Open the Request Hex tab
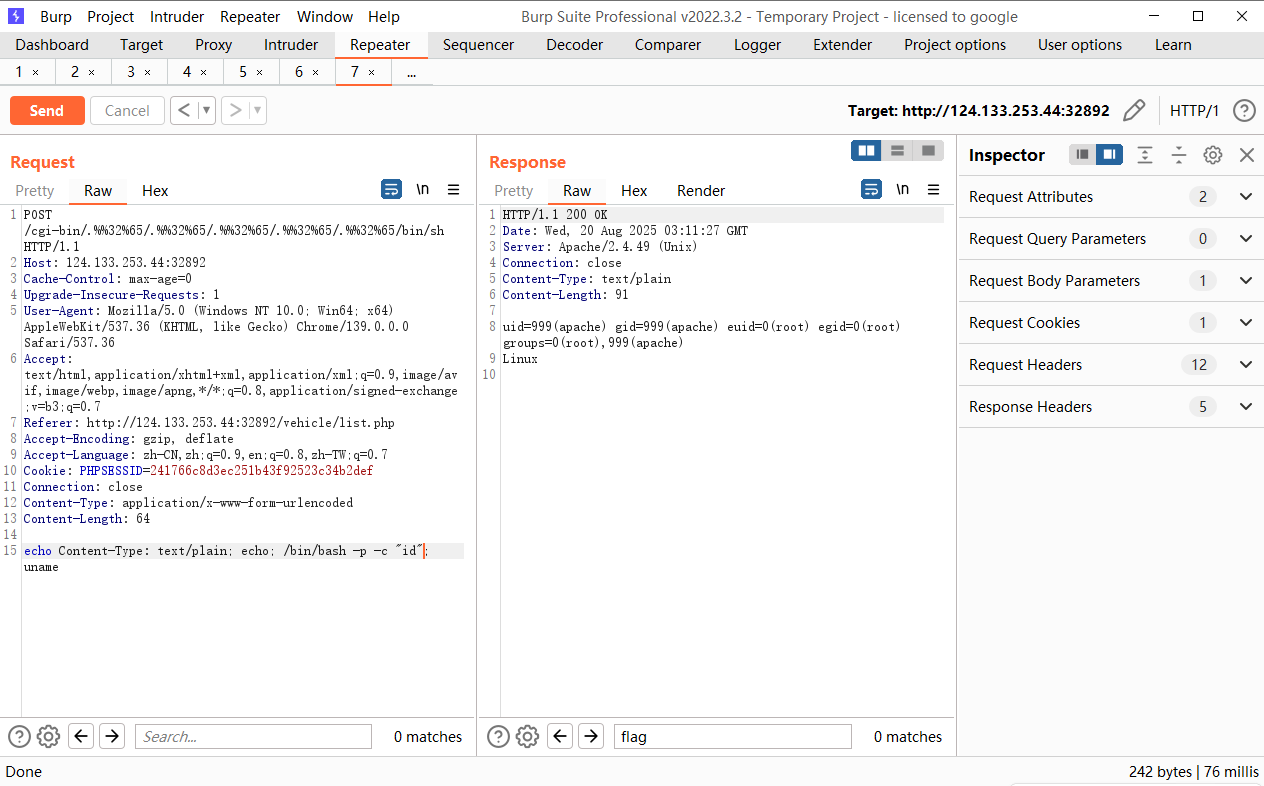Image resolution: width=1264 pixels, height=786 pixels. coord(155,191)
